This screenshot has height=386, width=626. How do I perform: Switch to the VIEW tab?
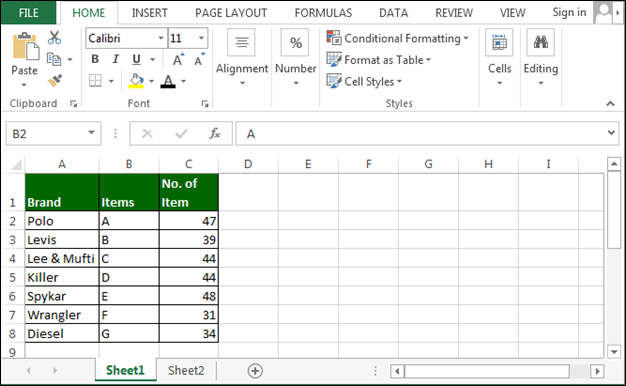[x=512, y=13]
